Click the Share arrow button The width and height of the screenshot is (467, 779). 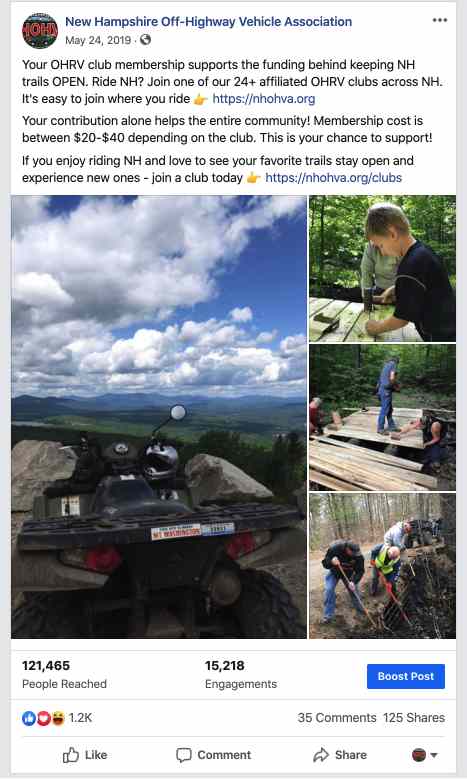point(340,755)
